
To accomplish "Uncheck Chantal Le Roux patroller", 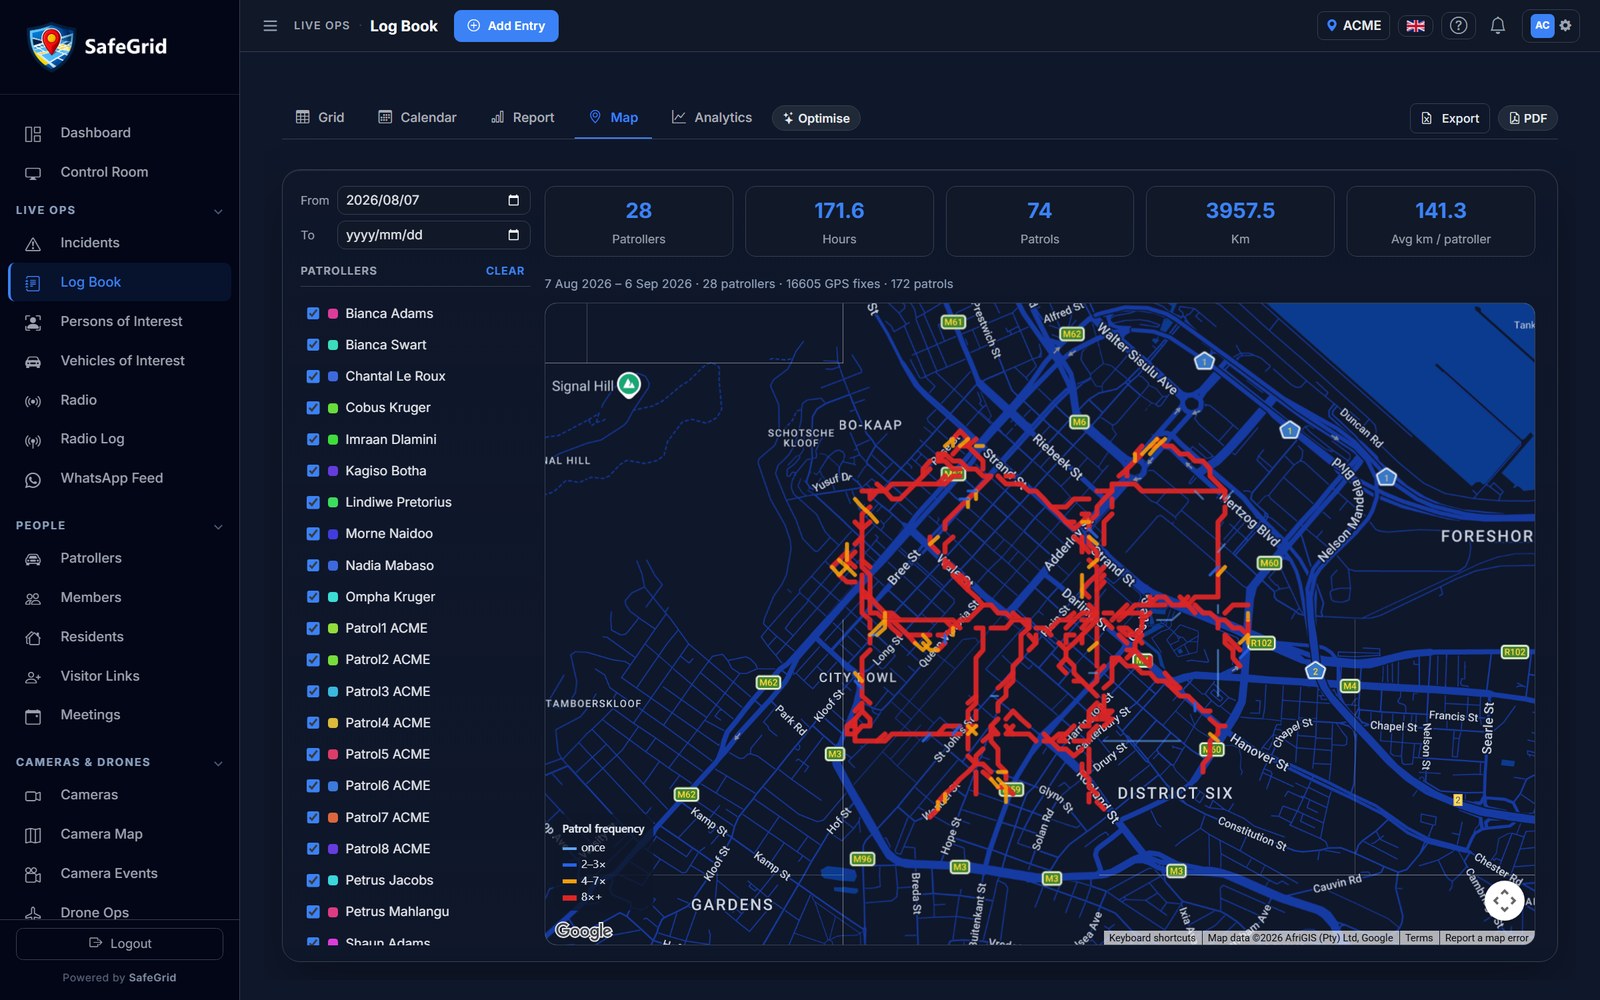I will point(313,377).
